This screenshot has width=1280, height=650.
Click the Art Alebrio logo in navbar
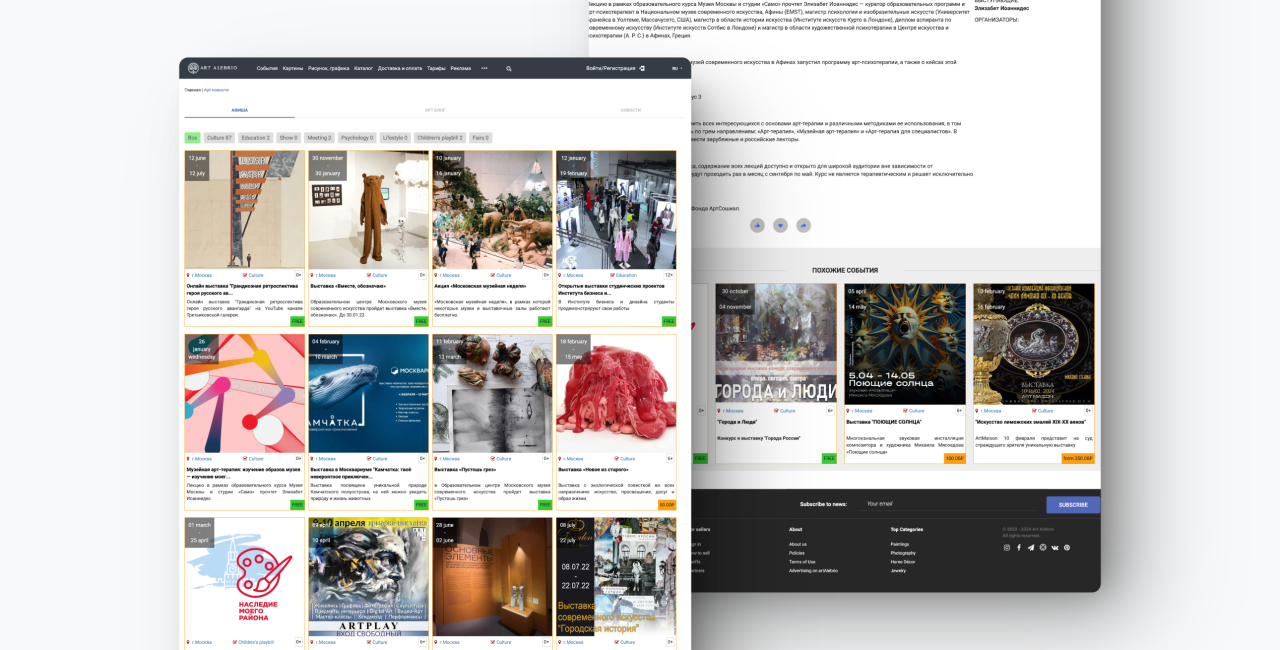point(213,68)
